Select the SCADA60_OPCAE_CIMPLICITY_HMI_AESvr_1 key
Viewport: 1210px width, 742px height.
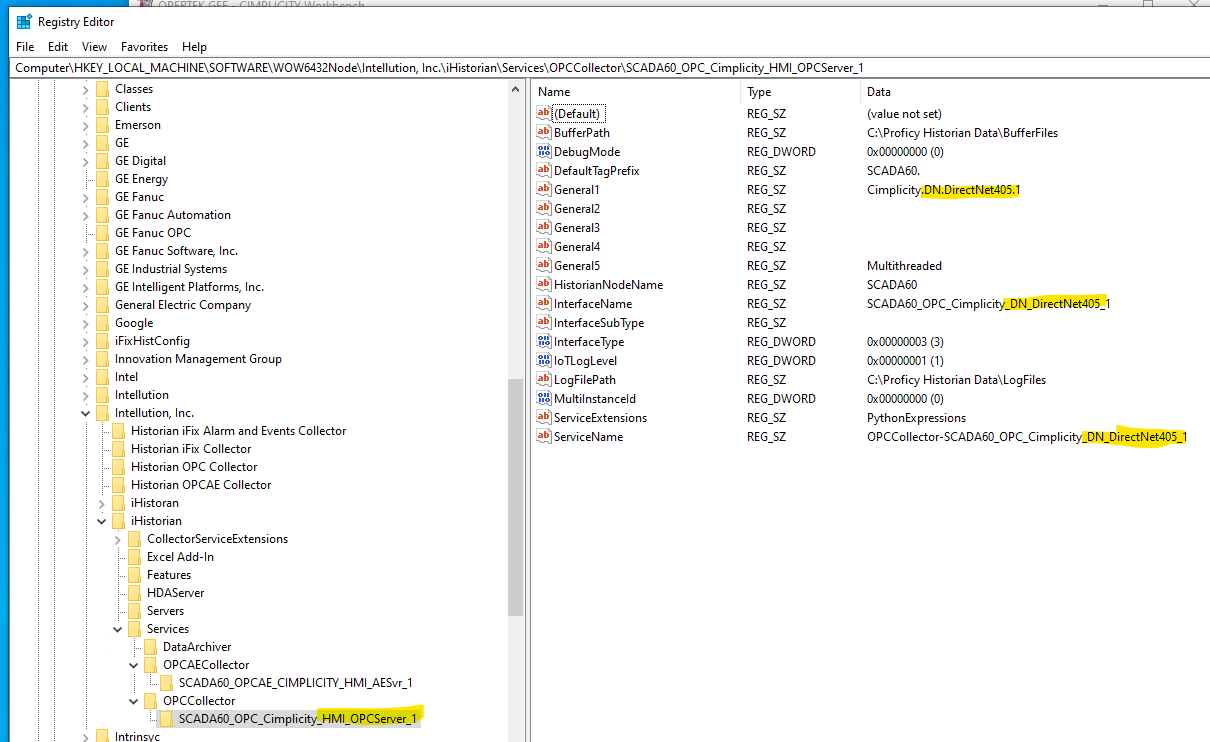click(x=296, y=683)
